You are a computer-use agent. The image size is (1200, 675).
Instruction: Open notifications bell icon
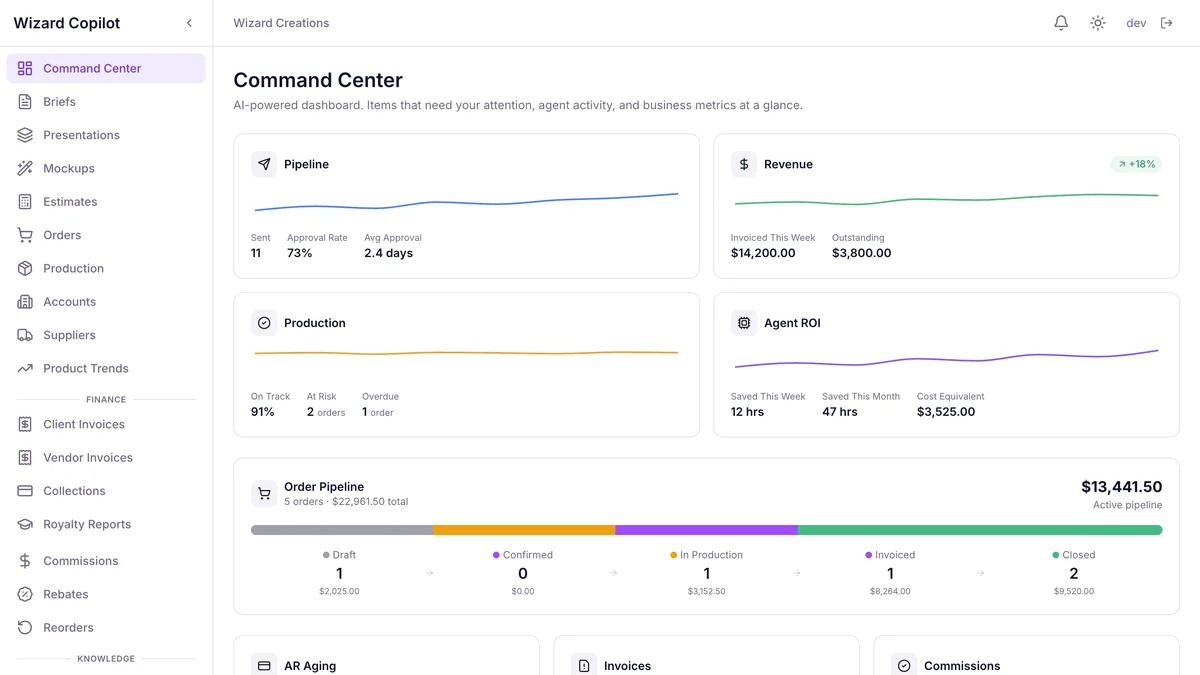(1061, 23)
